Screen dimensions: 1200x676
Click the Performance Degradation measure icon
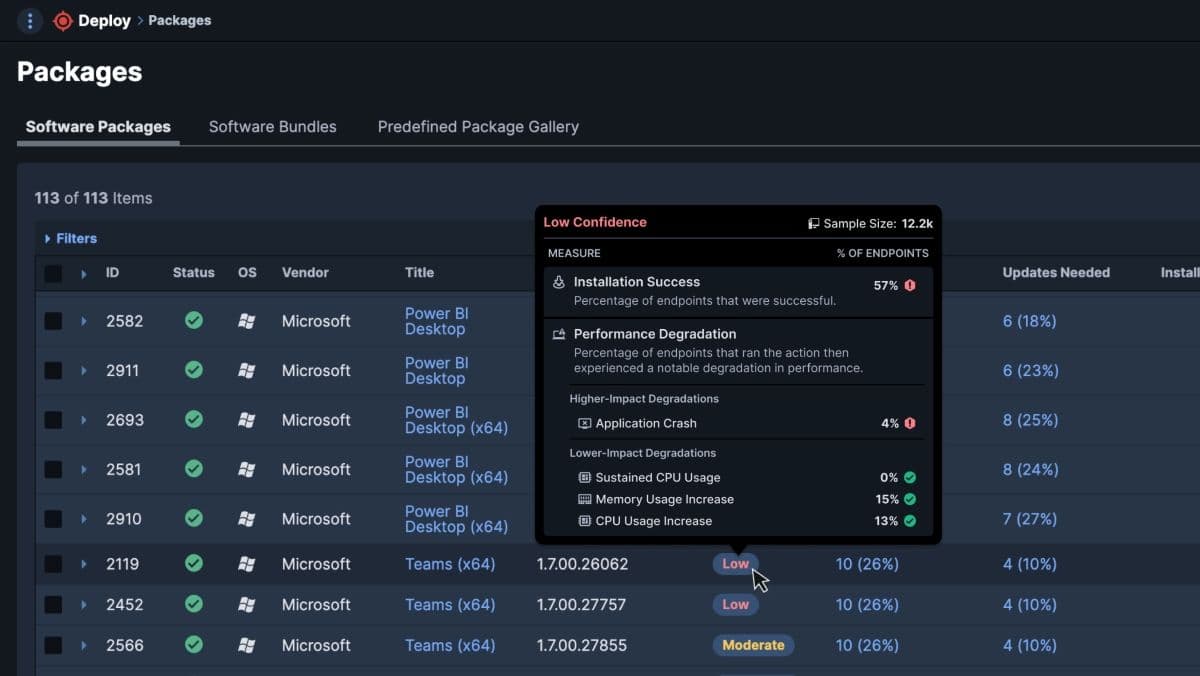[x=559, y=334]
